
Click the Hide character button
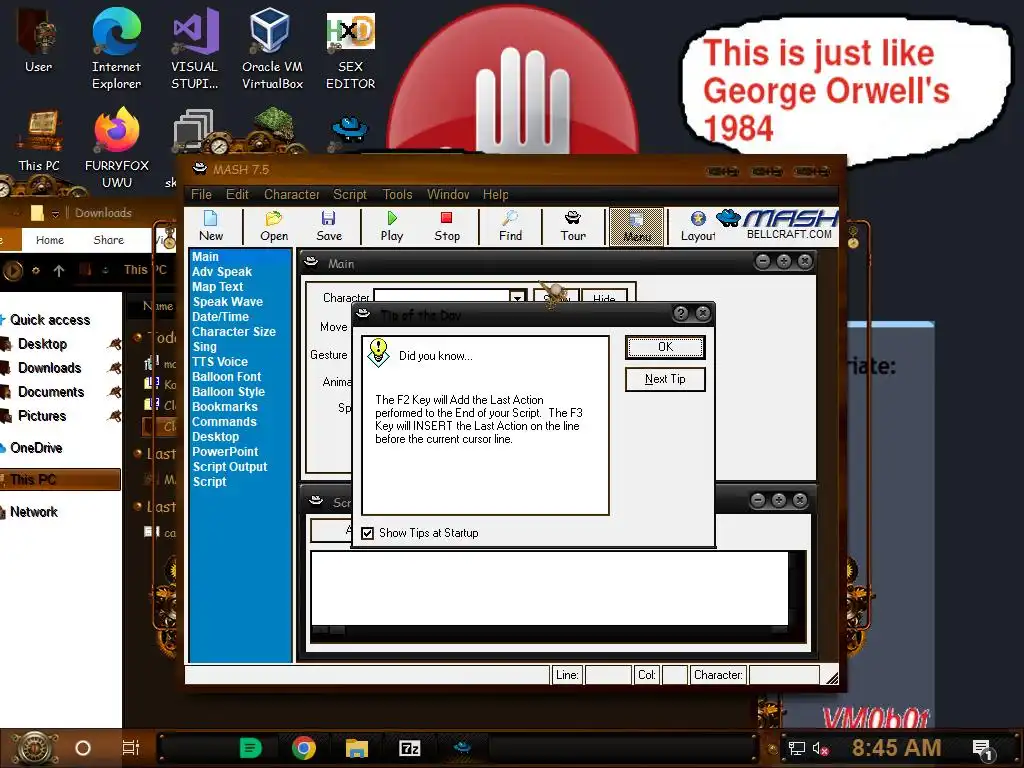(x=604, y=298)
